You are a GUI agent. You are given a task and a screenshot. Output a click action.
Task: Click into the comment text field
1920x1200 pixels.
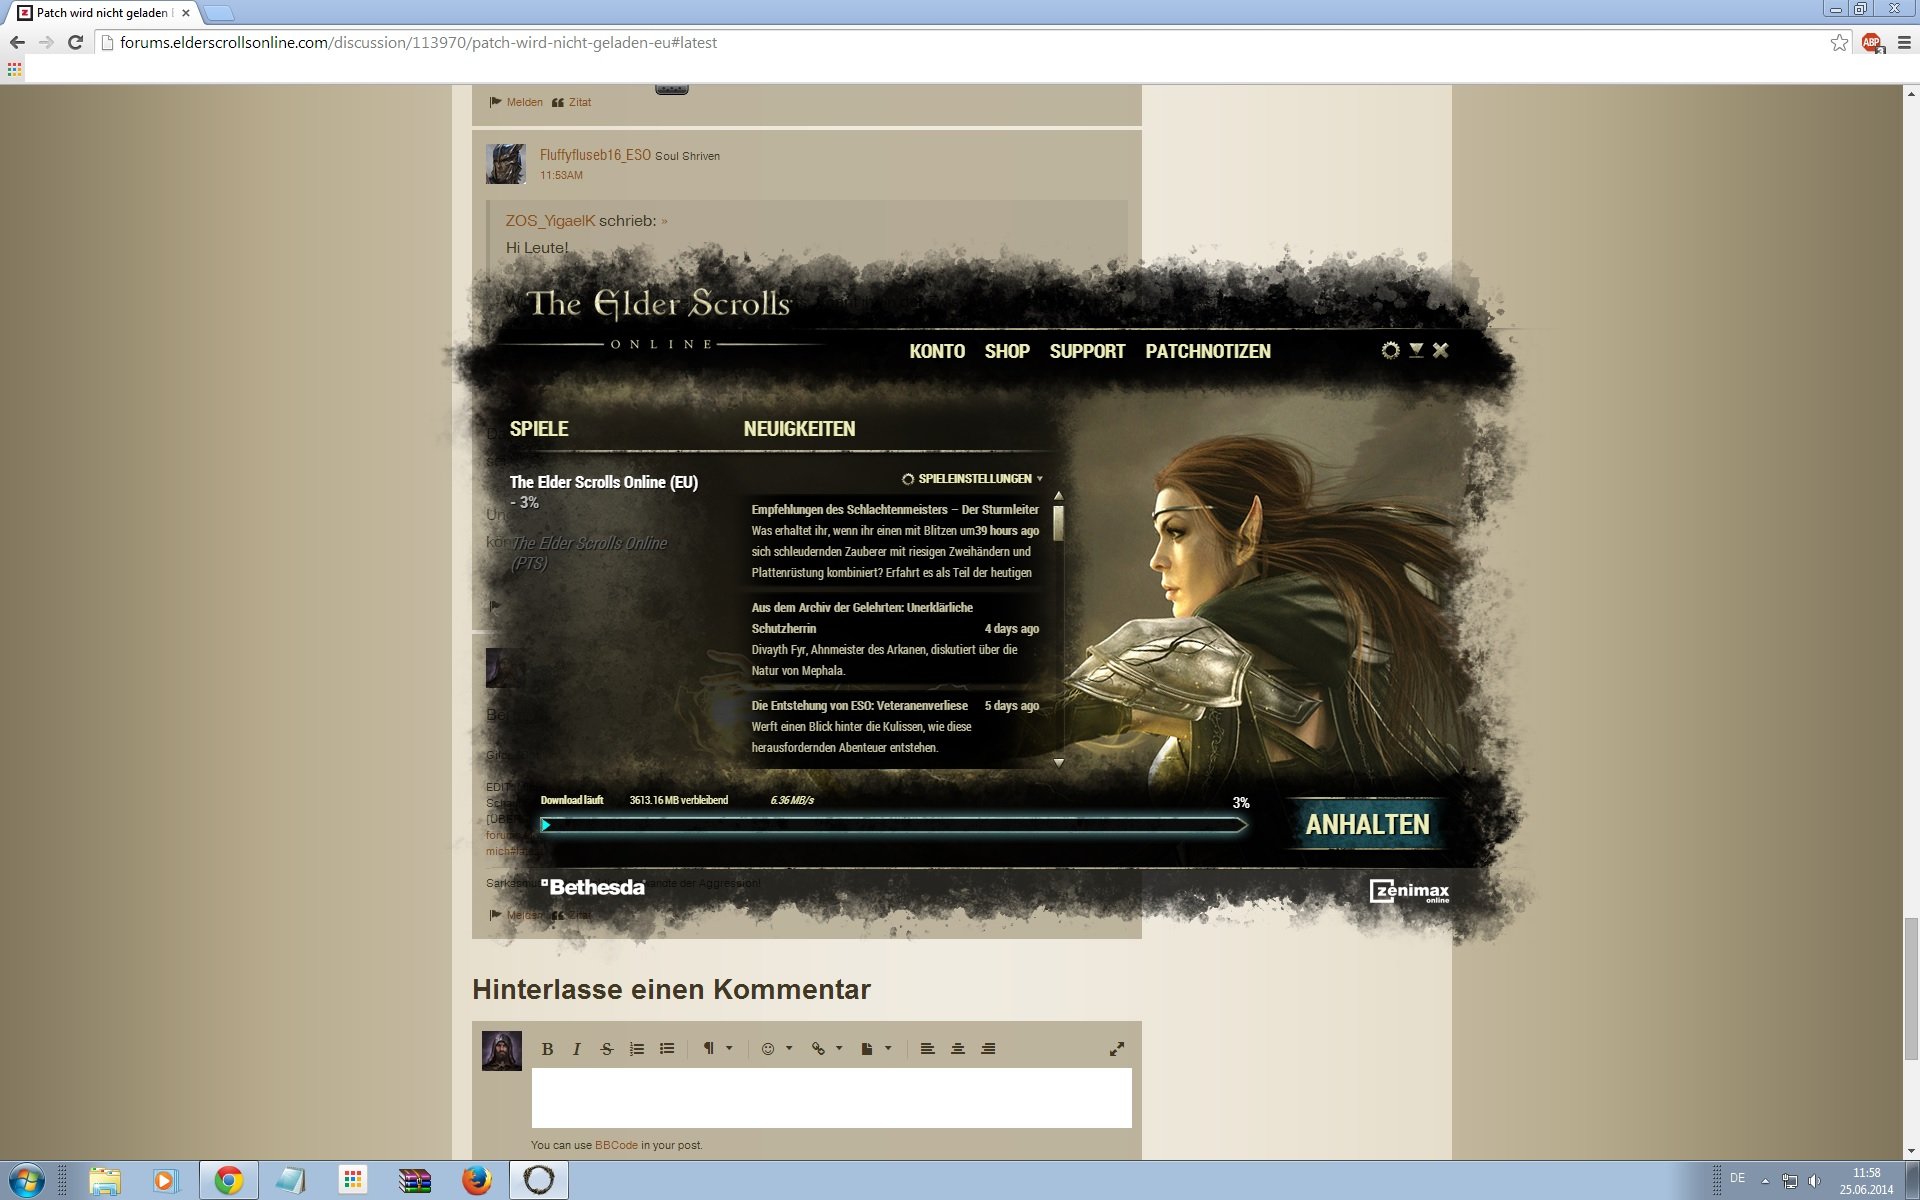[831, 1097]
